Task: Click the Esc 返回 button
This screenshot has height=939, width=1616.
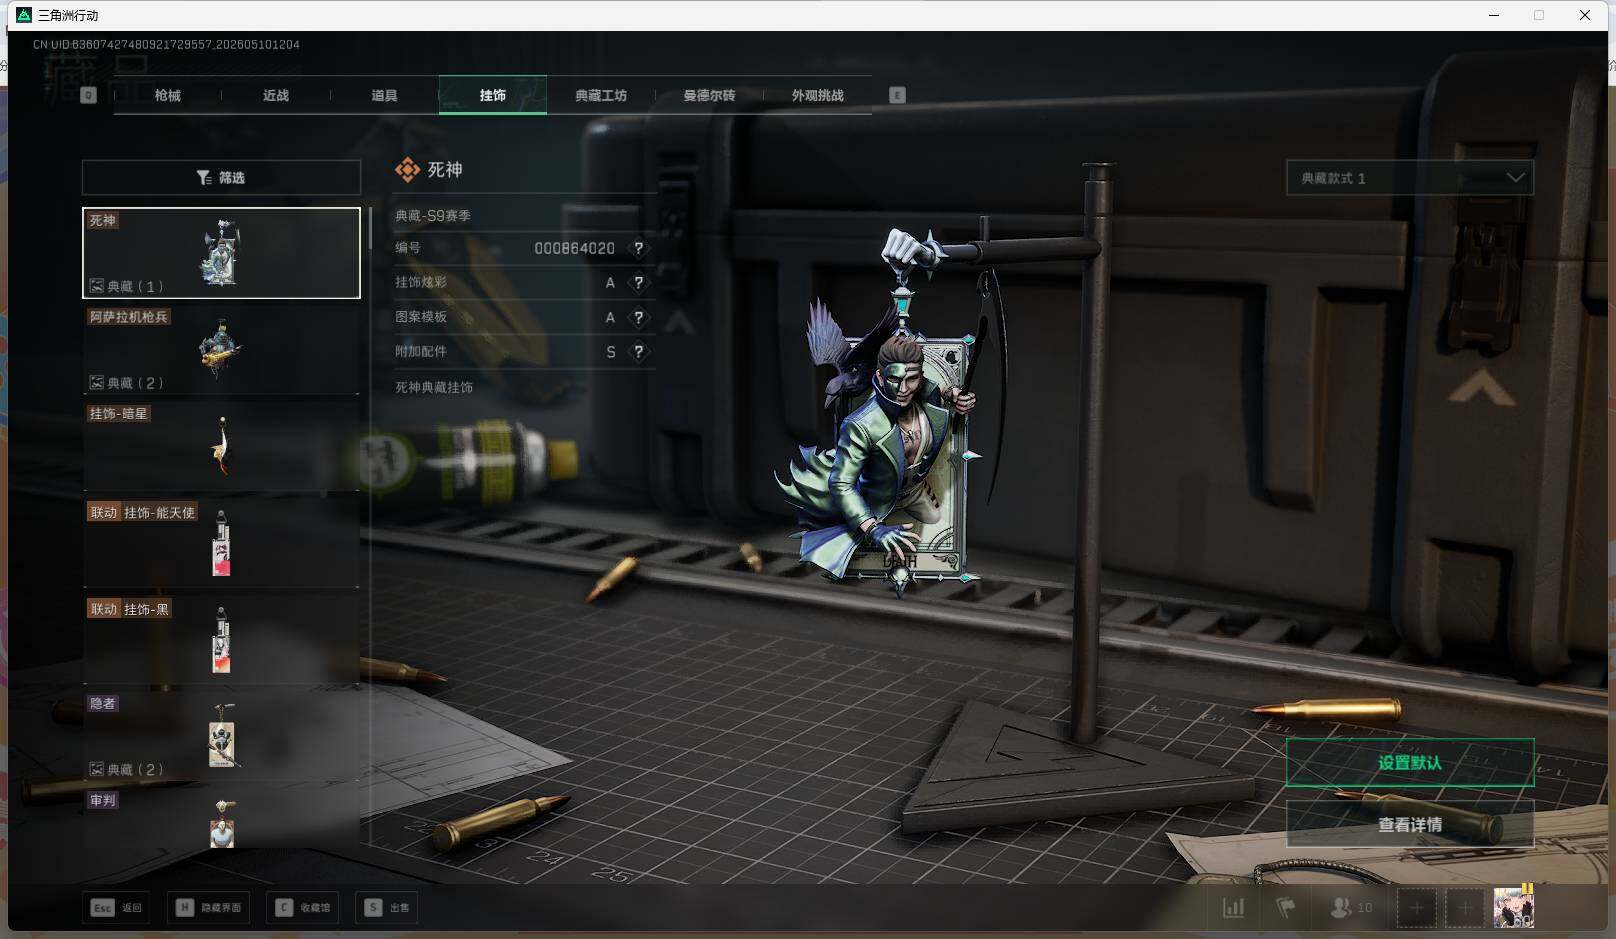Action: tap(117, 908)
